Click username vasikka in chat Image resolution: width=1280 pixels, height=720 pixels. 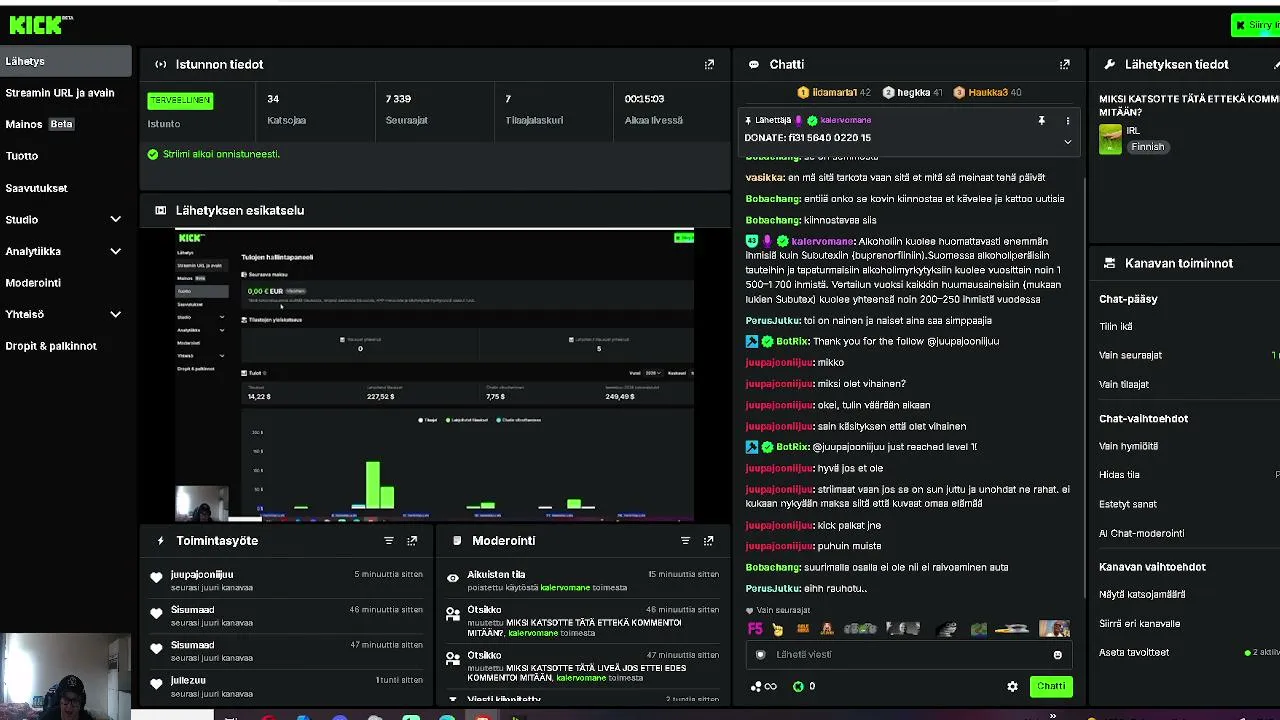[x=764, y=177]
